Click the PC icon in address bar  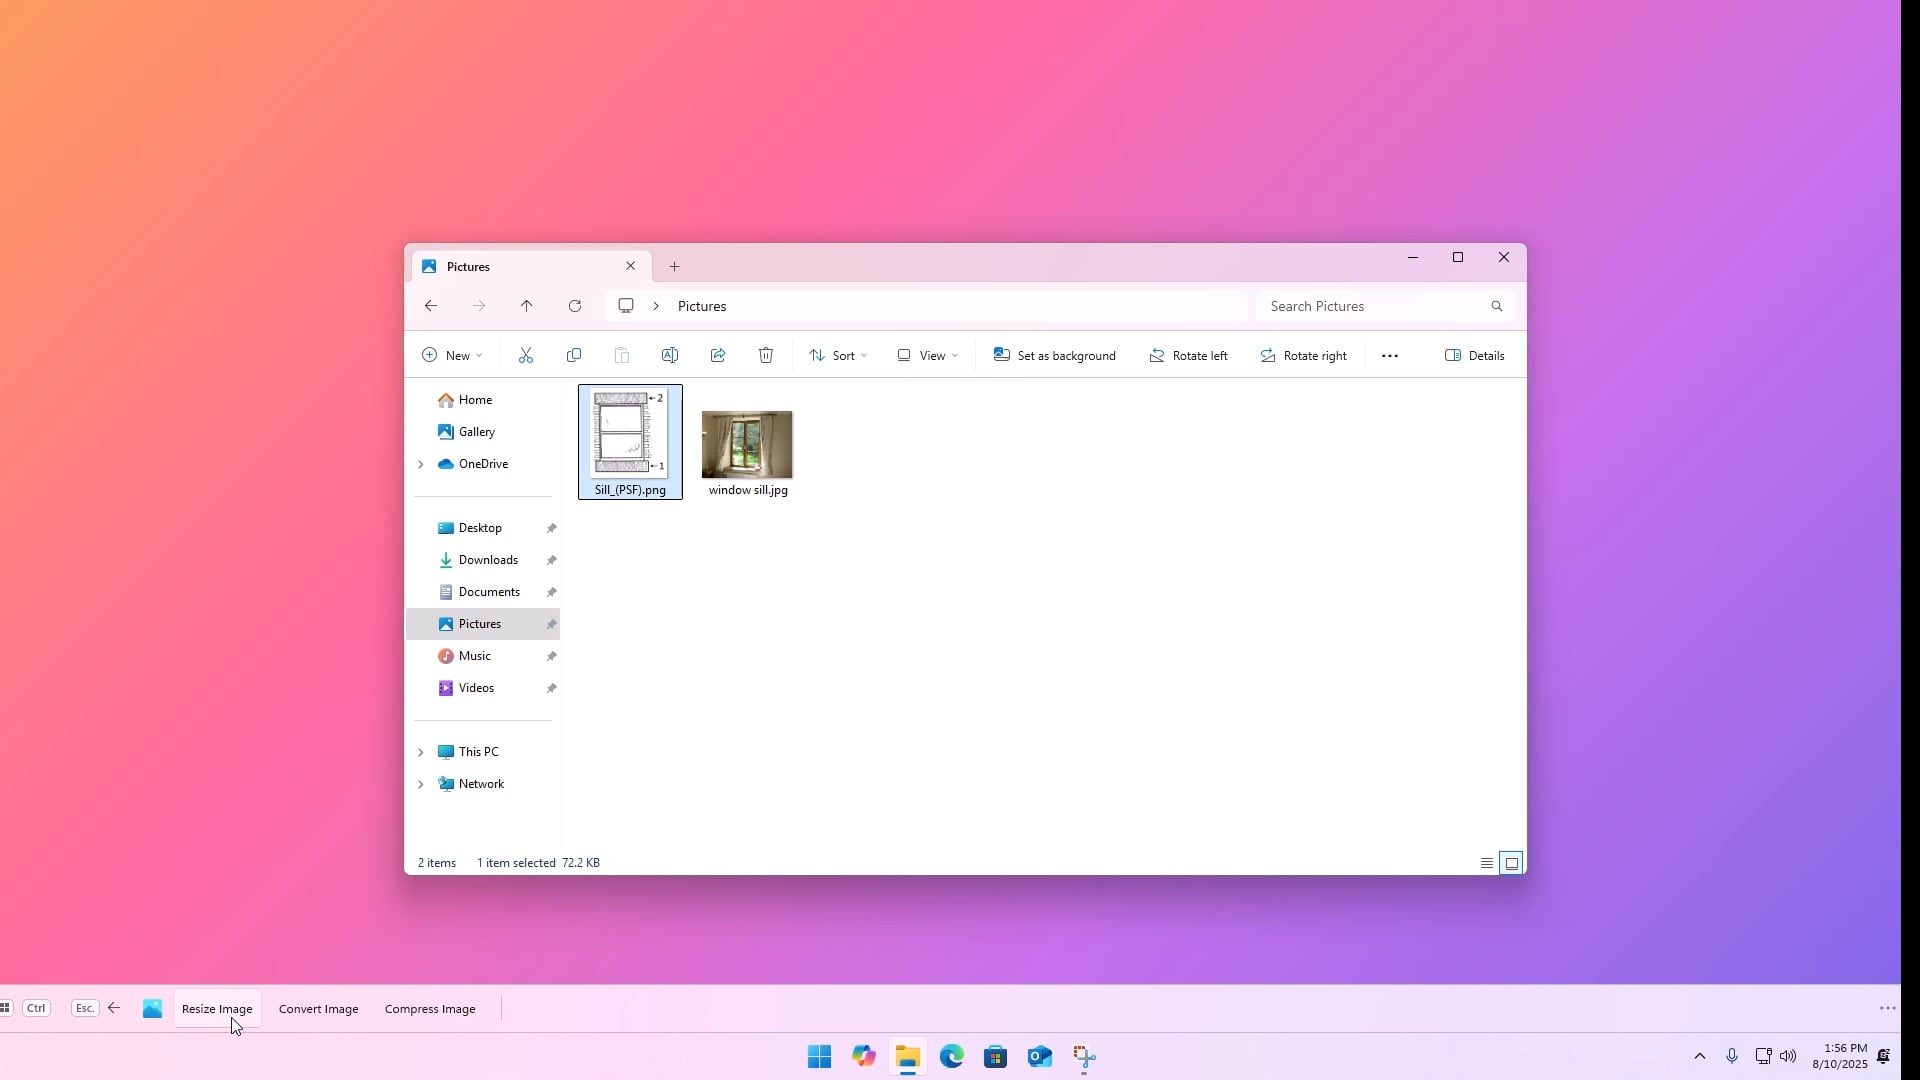coord(626,305)
